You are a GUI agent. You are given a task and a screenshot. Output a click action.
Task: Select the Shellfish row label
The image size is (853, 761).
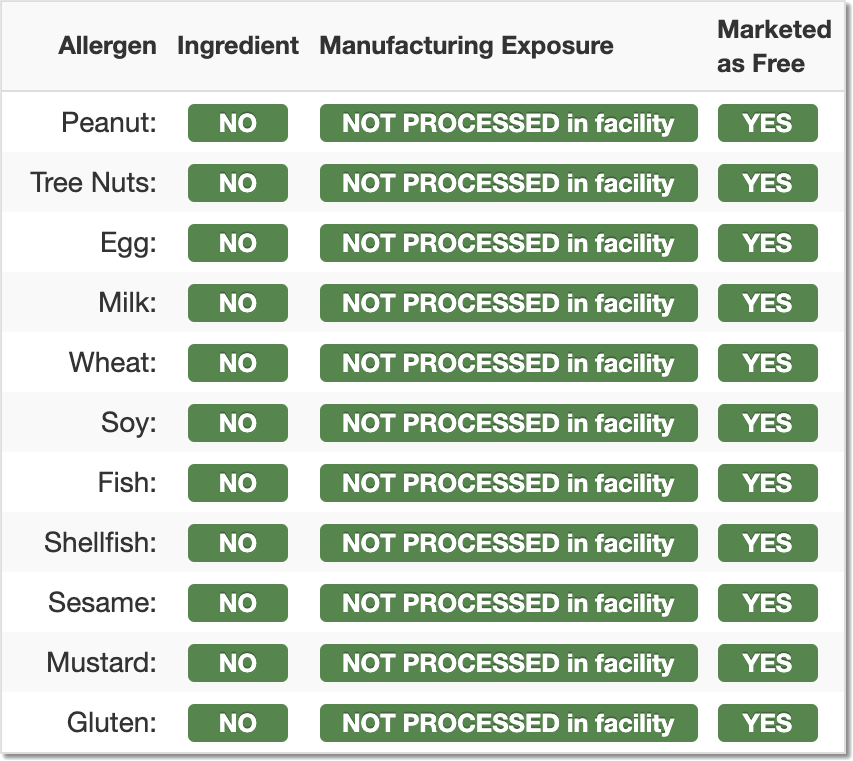[x=100, y=543]
